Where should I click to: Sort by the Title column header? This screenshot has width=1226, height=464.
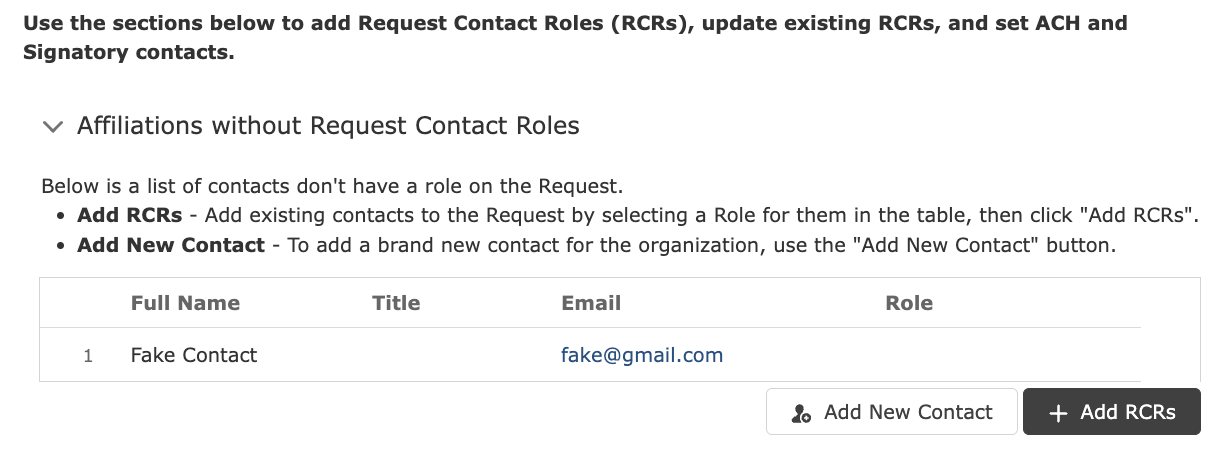click(396, 303)
